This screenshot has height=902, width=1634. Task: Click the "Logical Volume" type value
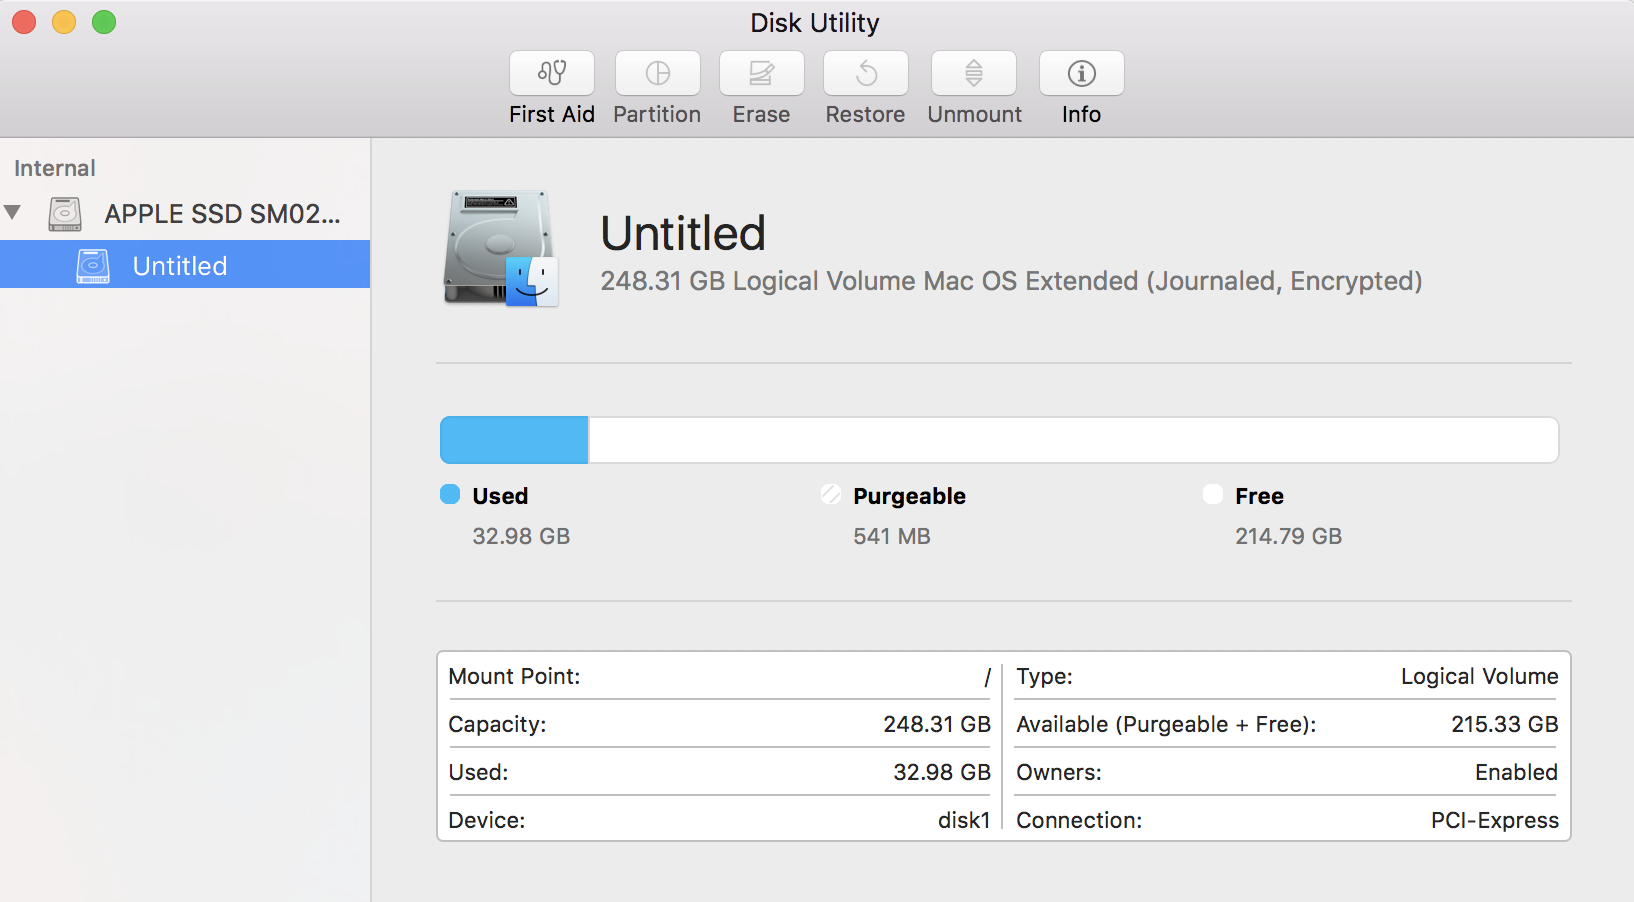1479,676
